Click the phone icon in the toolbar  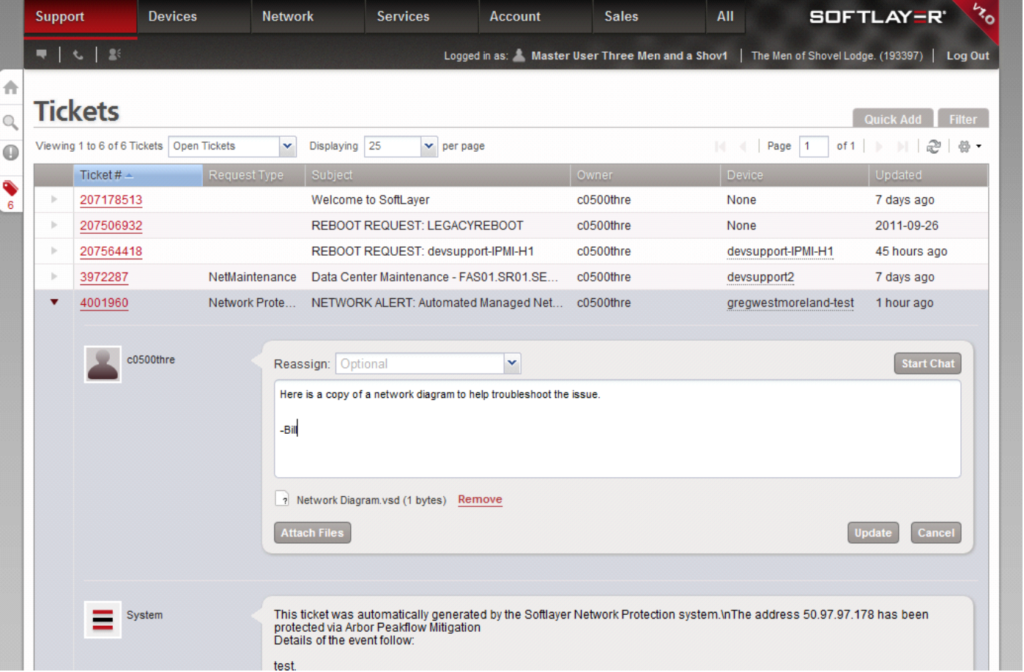click(x=78, y=55)
